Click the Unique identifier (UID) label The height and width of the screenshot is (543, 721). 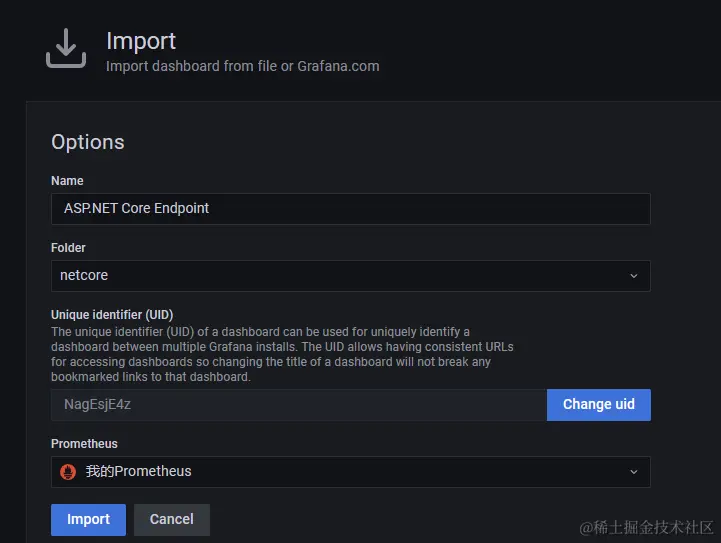pos(112,315)
